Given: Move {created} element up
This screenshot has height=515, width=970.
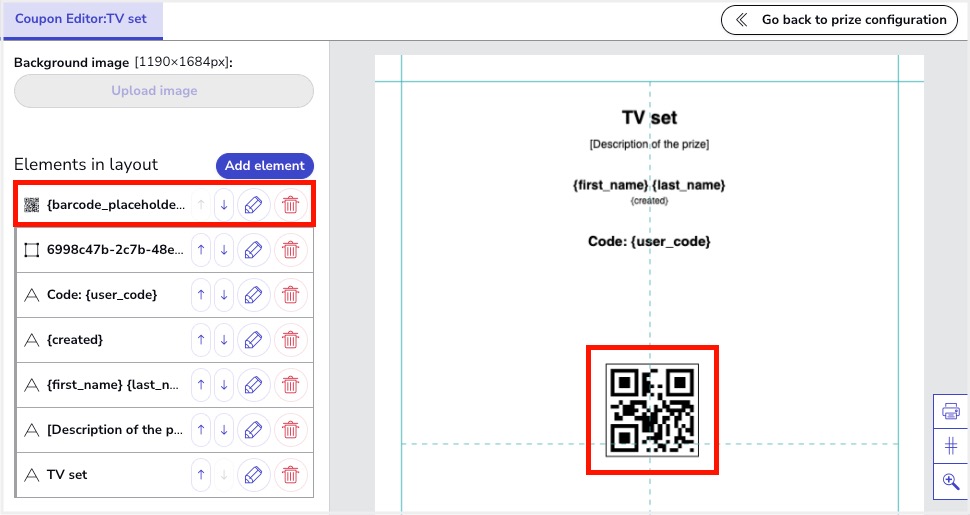Looking at the screenshot, I should click(201, 340).
